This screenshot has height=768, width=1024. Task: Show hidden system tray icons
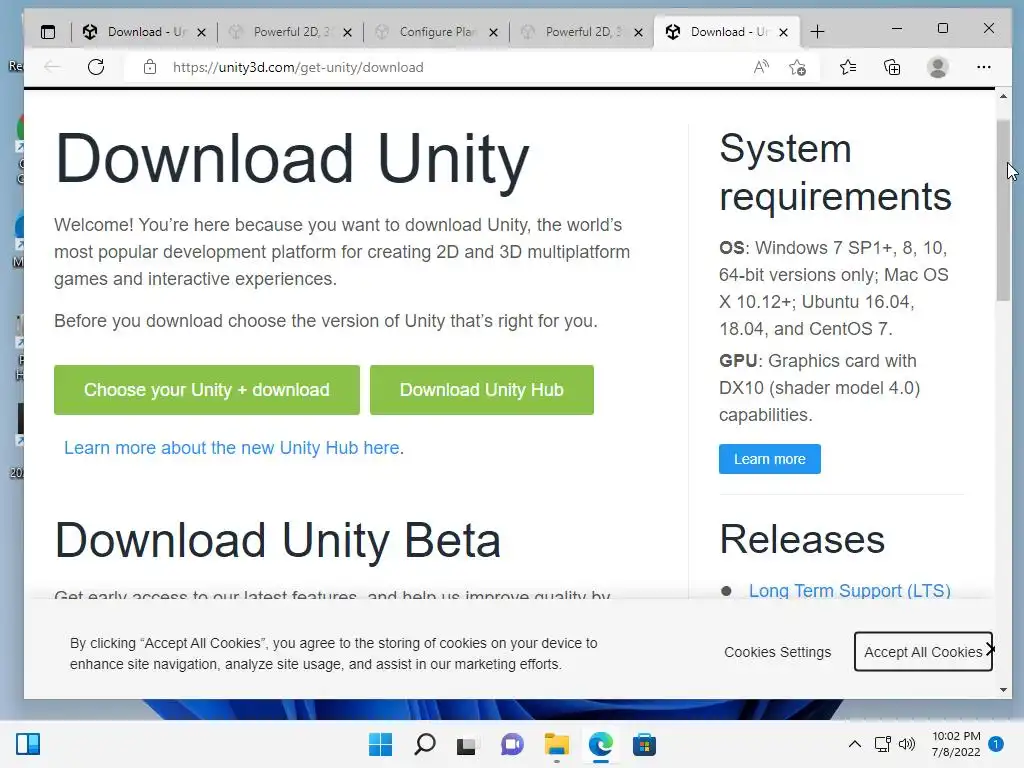click(x=854, y=744)
